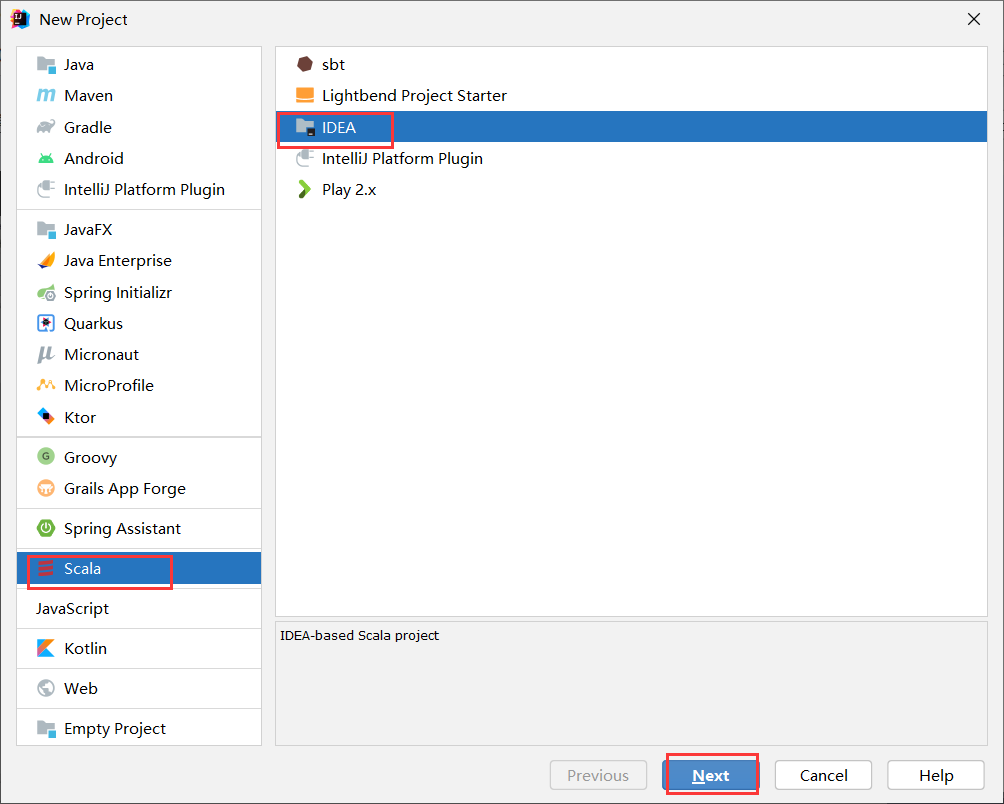
Task: Open Help for New Project
Action: coord(936,775)
